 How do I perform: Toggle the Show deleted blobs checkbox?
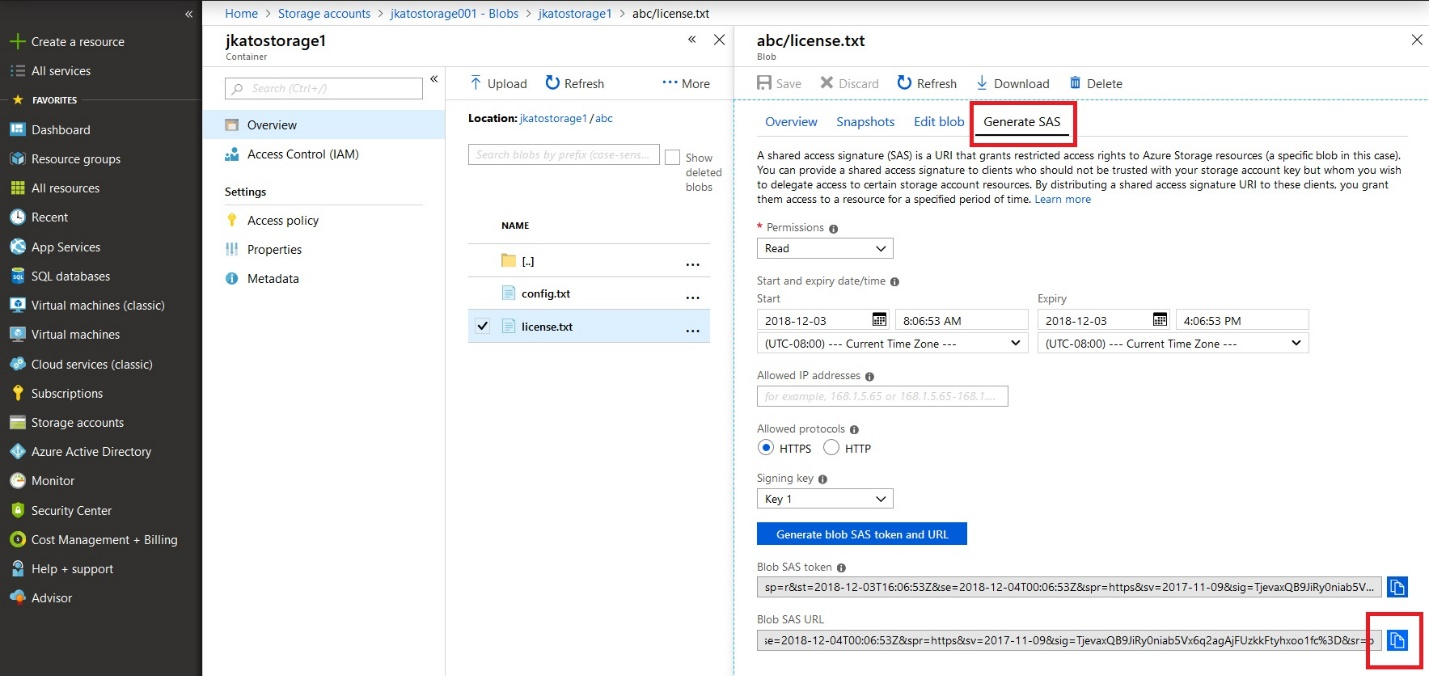pos(672,157)
